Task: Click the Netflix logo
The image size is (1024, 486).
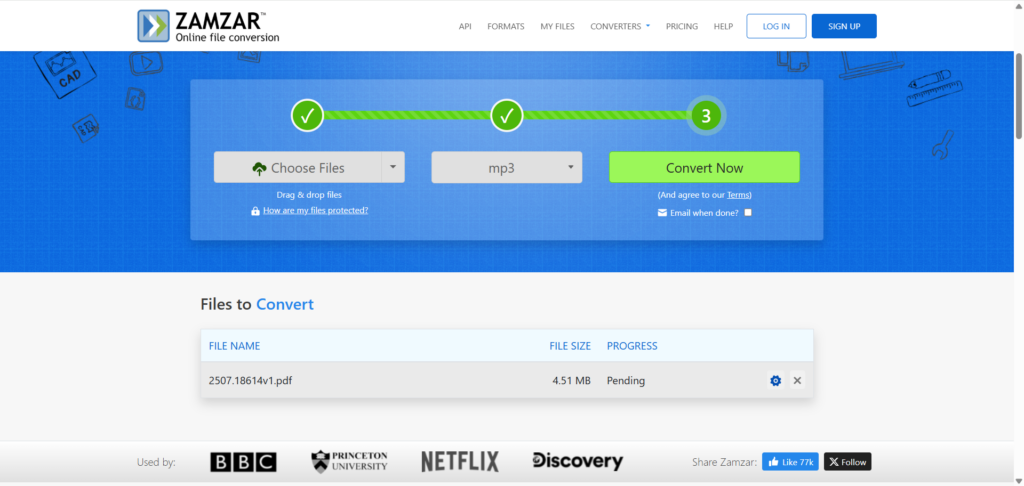Action: tap(460, 461)
